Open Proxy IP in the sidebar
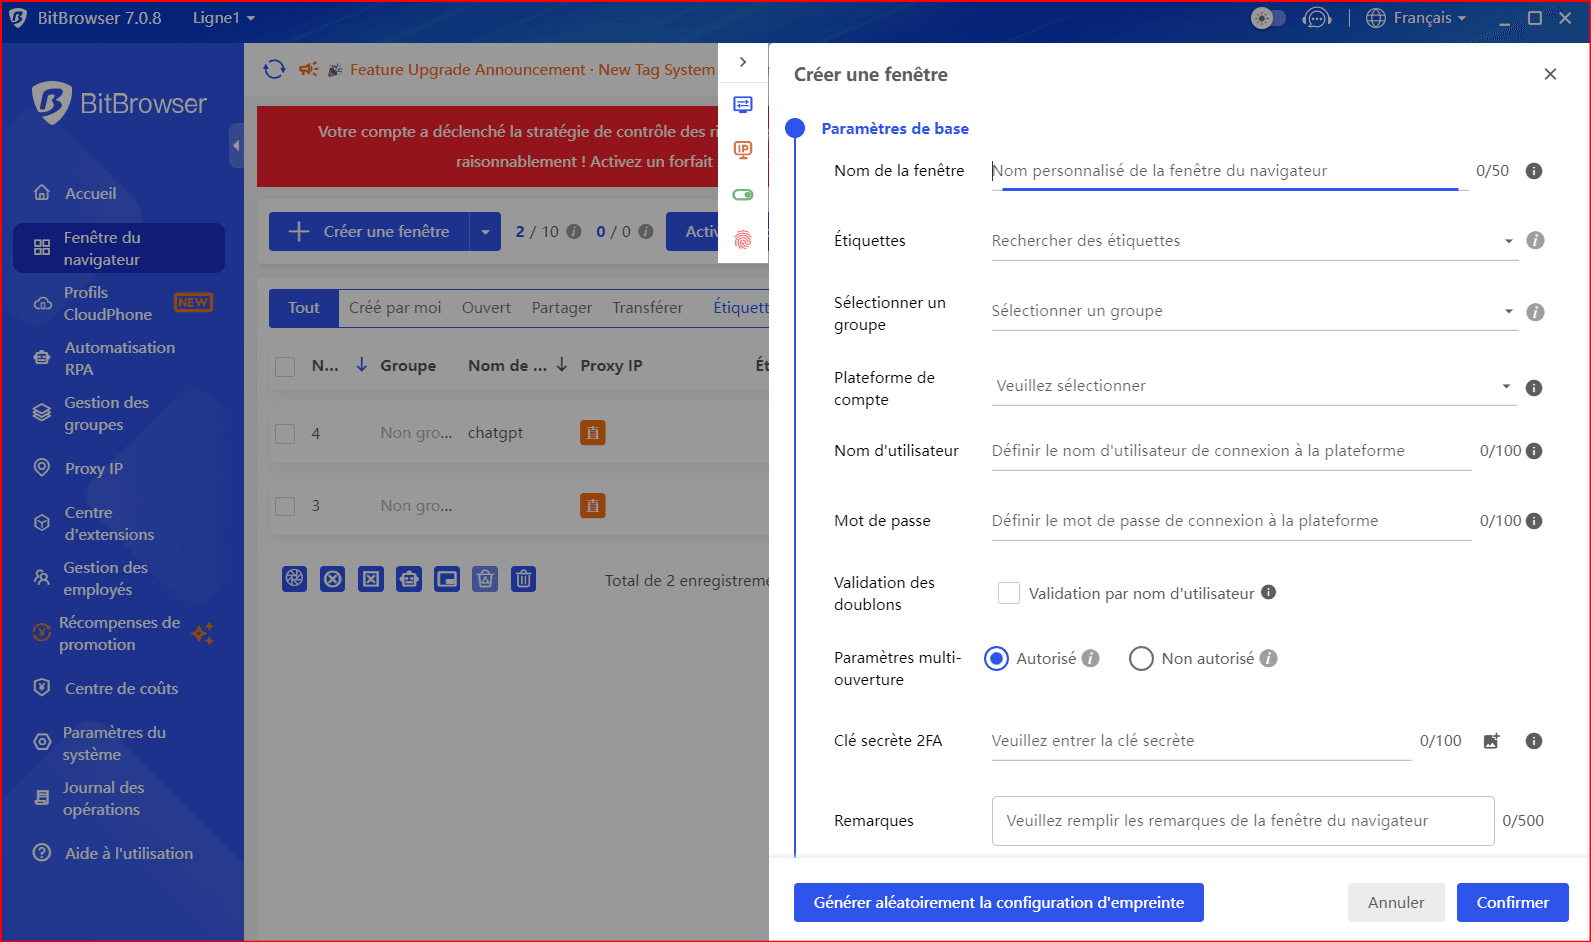The width and height of the screenshot is (1591, 942). coord(94,468)
